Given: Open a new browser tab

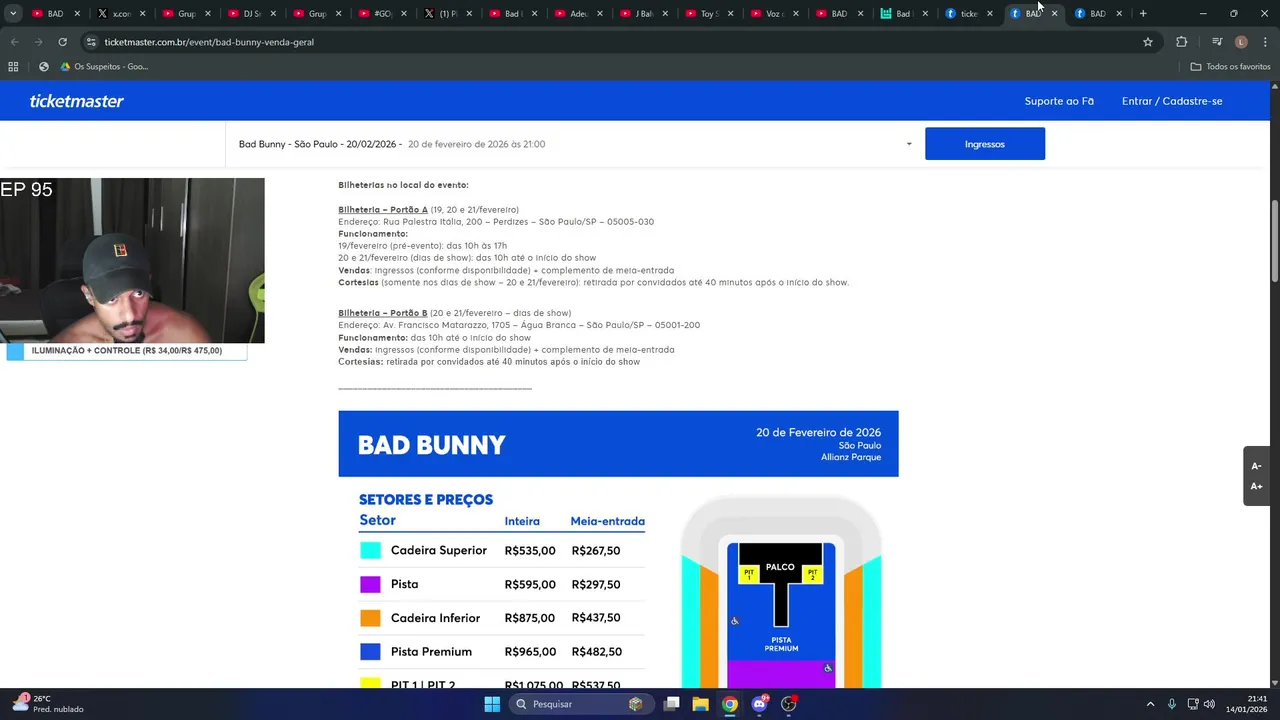Looking at the screenshot, I should tap(1143, 14).
